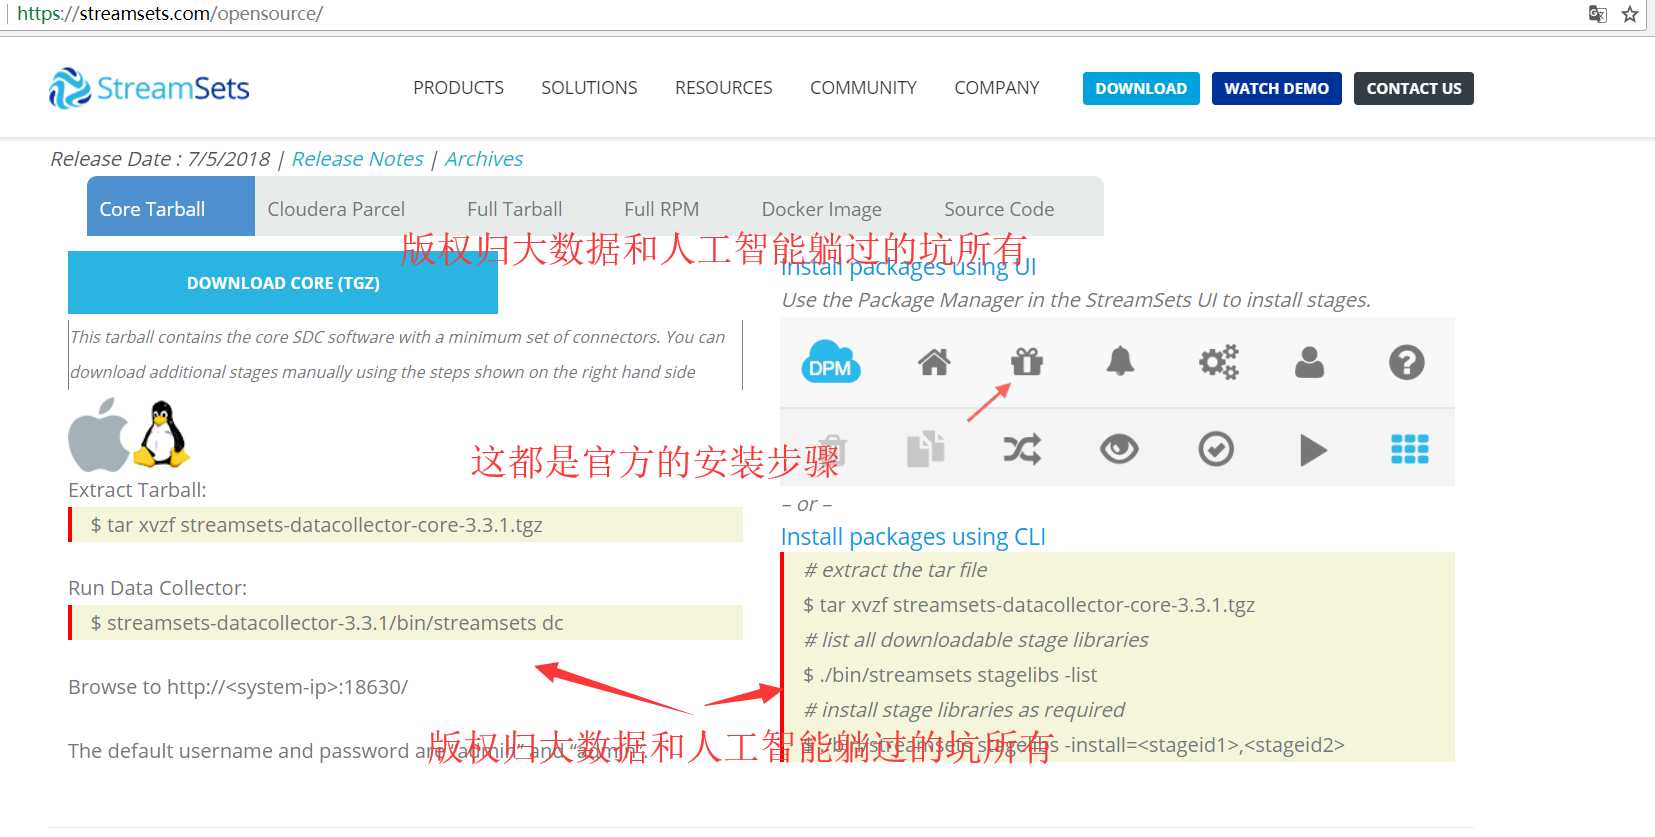The width and height of the screenshot is (1655, 837).
Task: Click the 'Use the Package Manager' description text
Action: pyautogui.click(x=1076, y=300)
